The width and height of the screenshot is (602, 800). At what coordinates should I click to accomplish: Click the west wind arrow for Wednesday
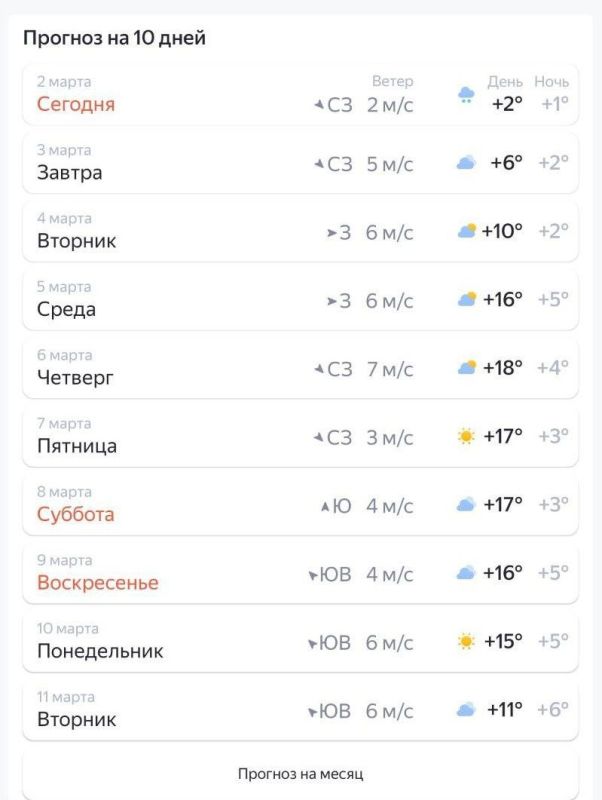coord(332,301)
